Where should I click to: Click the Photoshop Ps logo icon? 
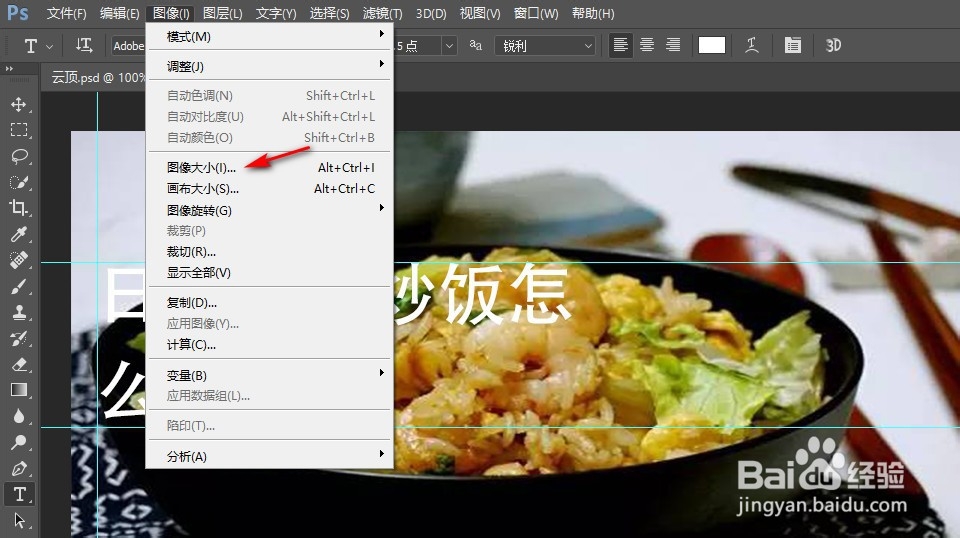point(17,13)
